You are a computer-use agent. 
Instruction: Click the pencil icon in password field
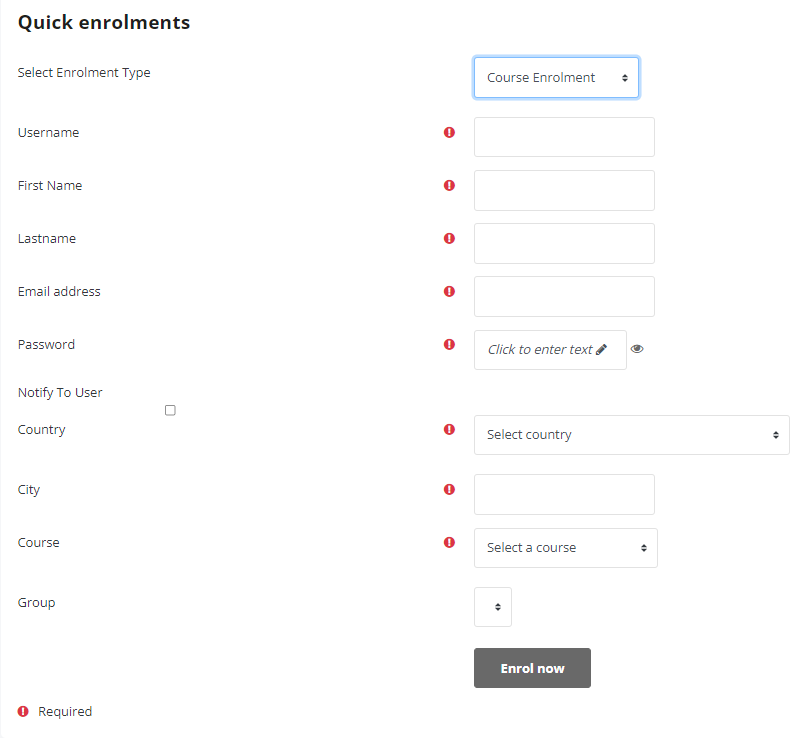pos(602,349)
